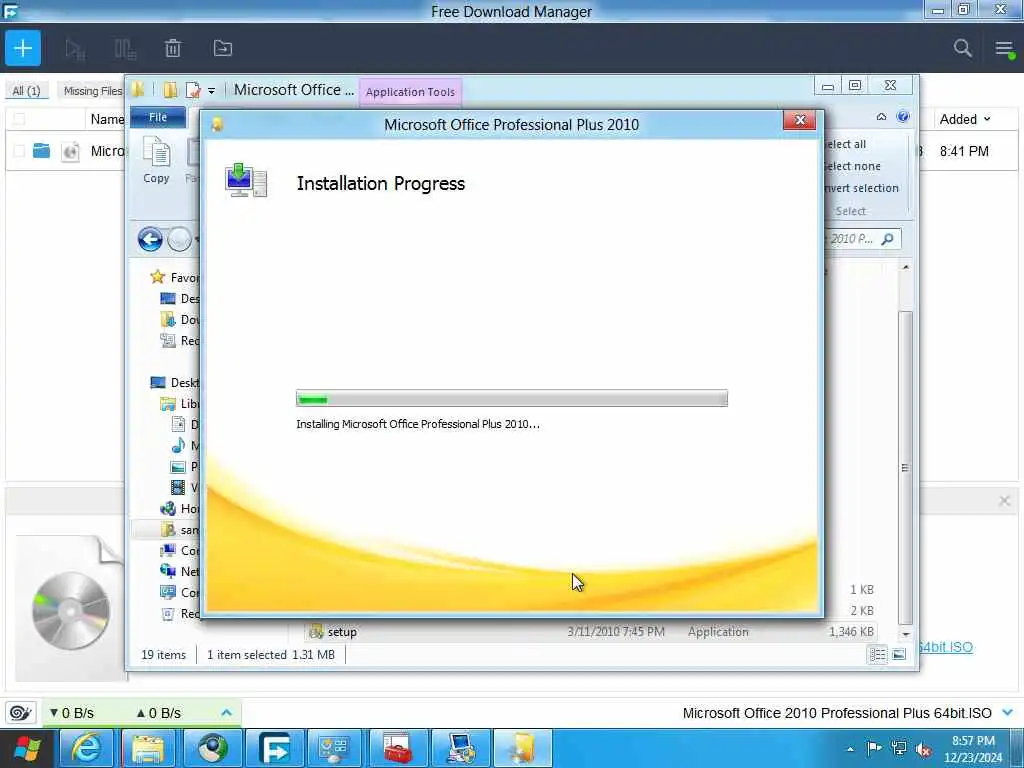Show hidden tray icons arrow

850,750
